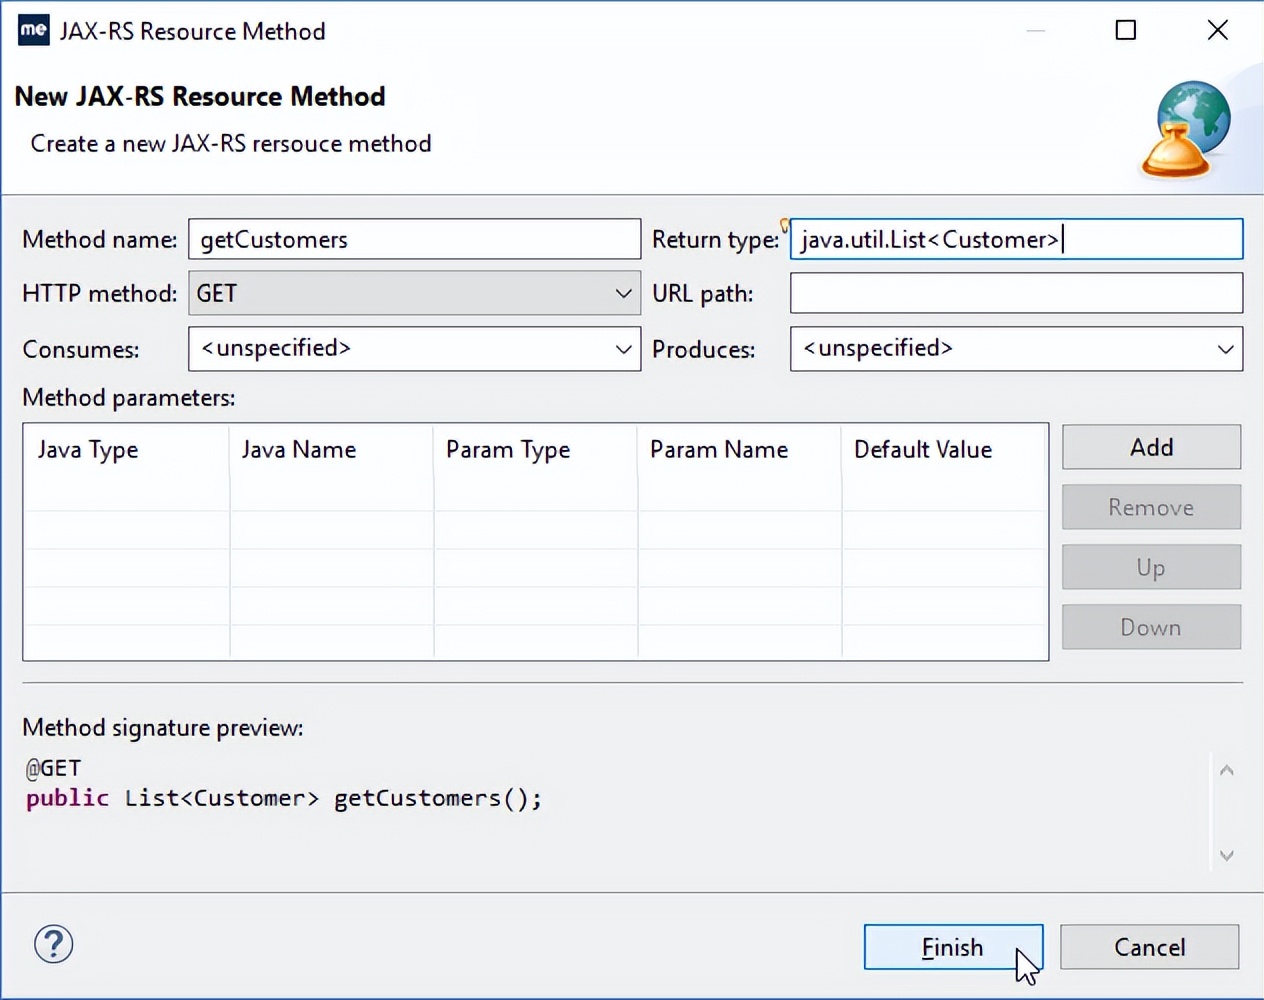
Task: Click the Method name text field
Action: 414,240
